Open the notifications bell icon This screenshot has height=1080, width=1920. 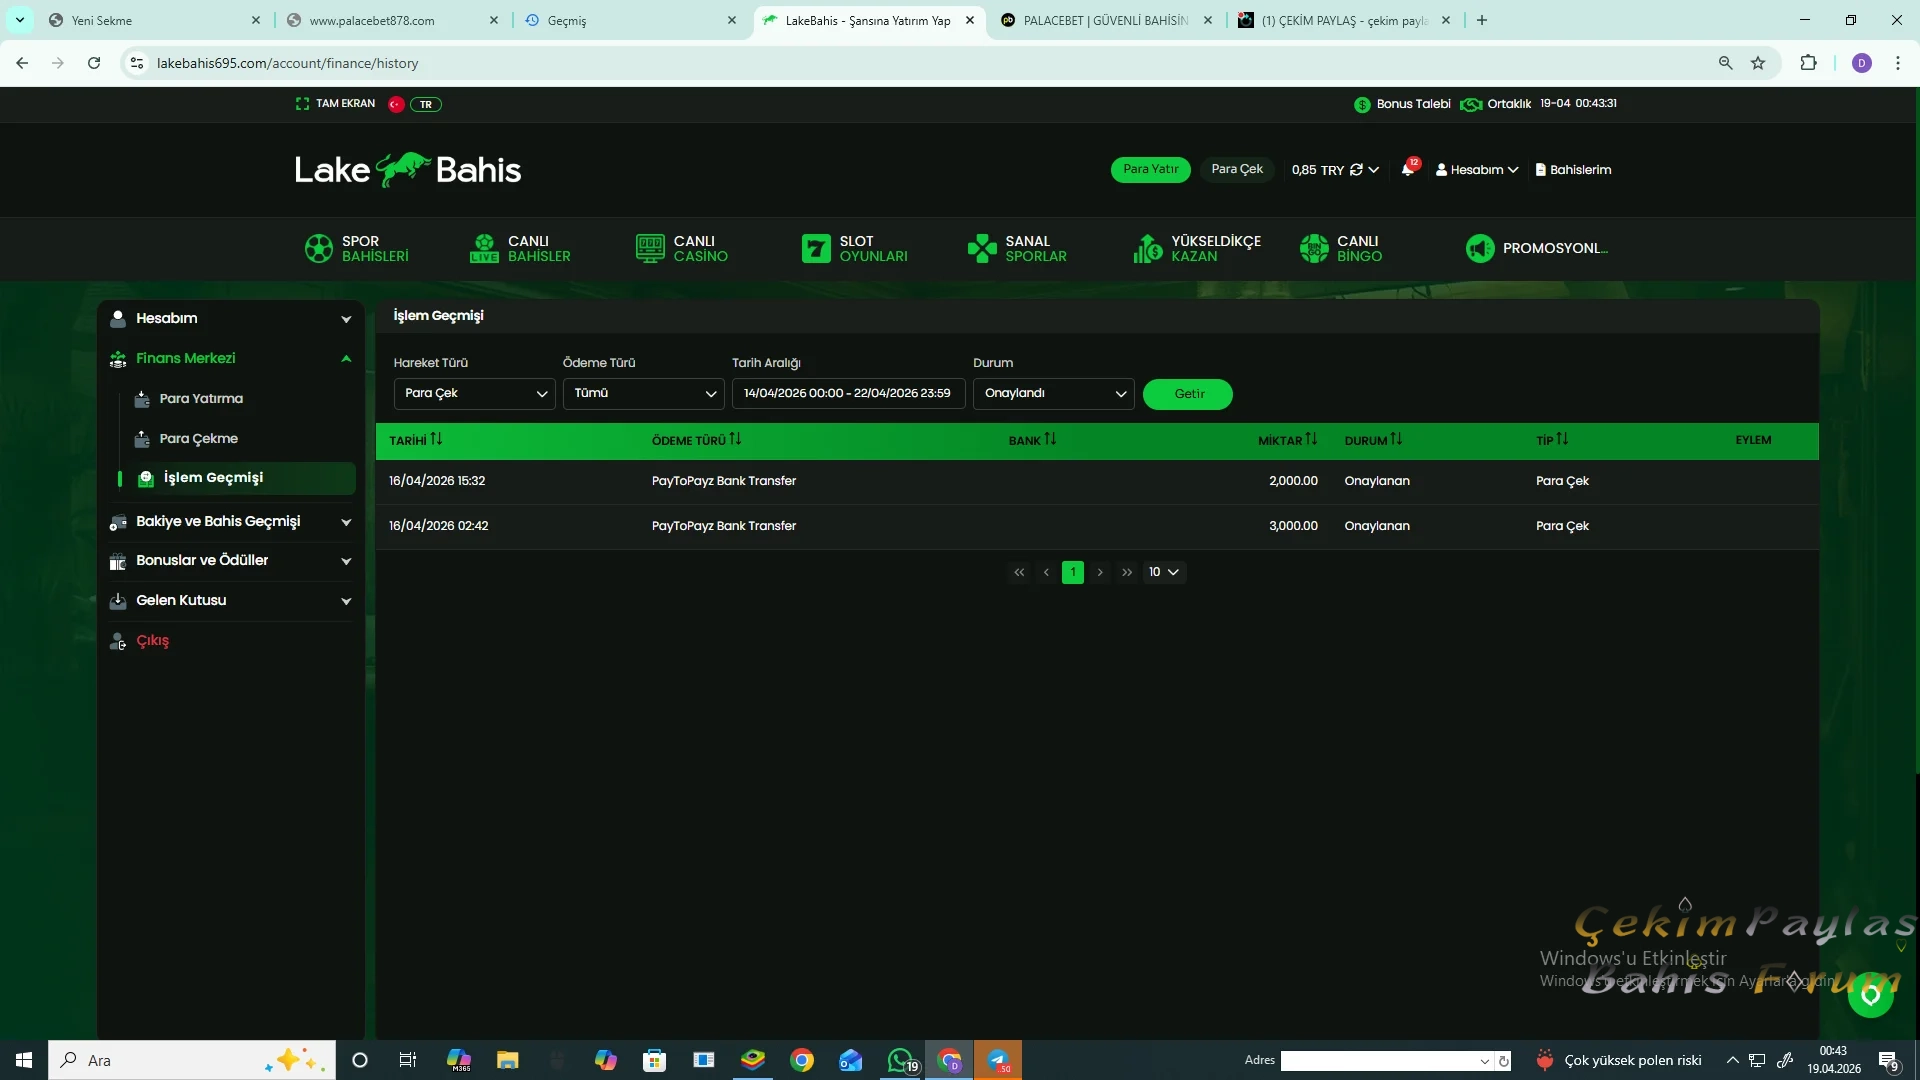pyautogui.click(x=1408, y=169)
